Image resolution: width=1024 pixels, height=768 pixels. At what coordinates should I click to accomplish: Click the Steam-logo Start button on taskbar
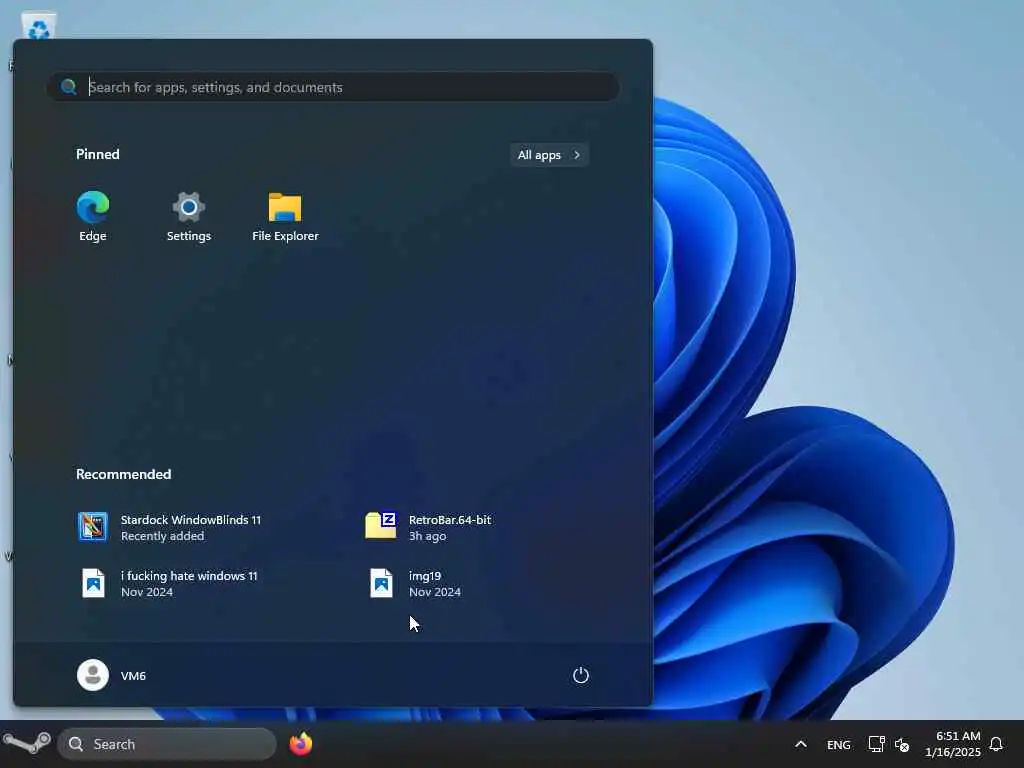[x=27, y=743]
